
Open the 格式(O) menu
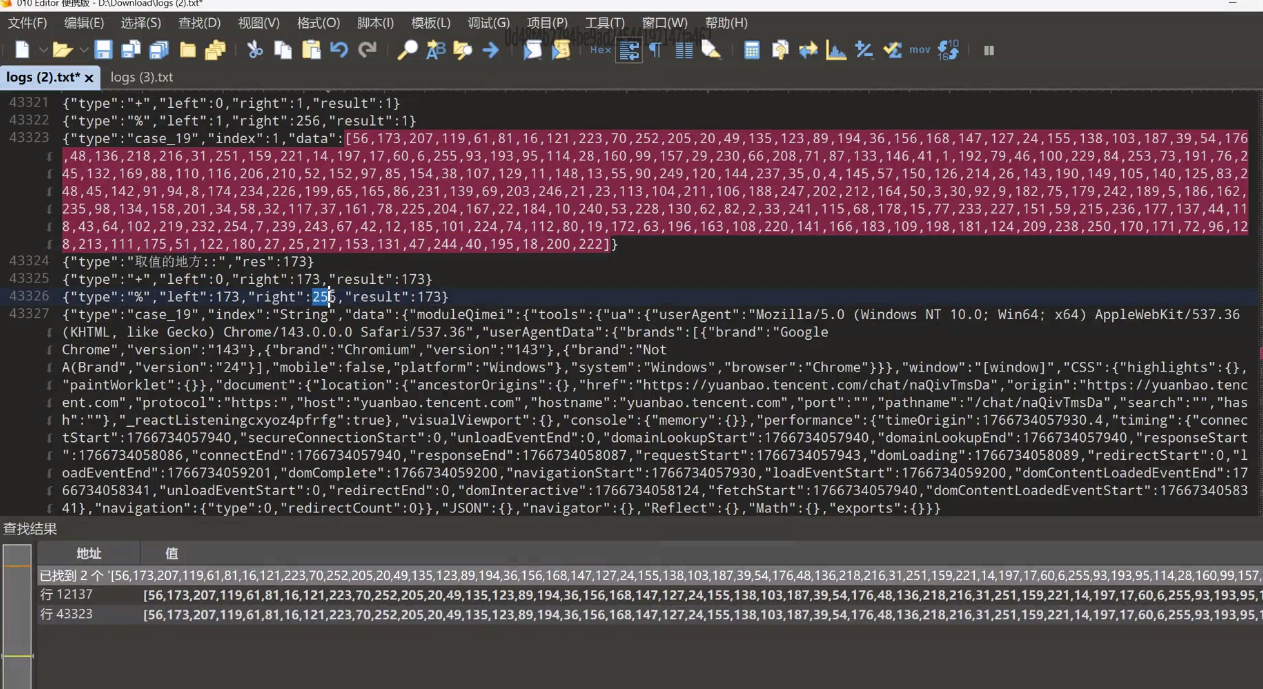click(x=318, y=23)
